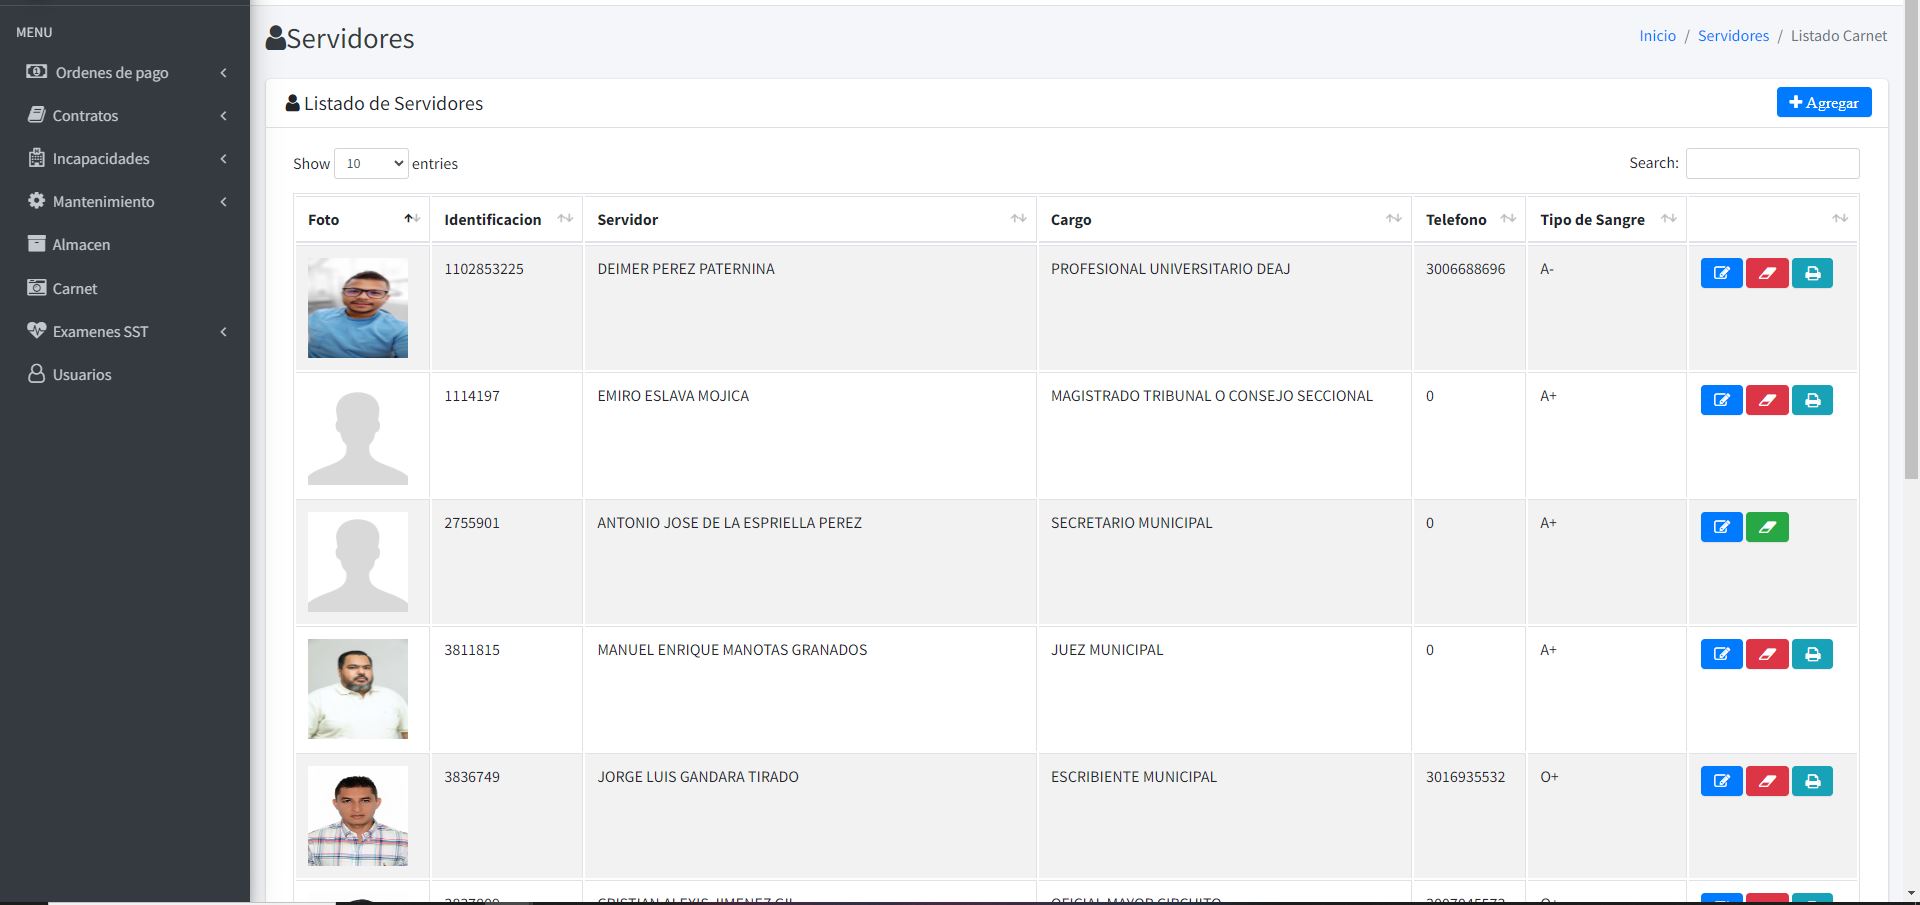Screen dimensions: 1920x905
Task: Click red eraser icon for EMIRO ESLAVA MOJICA
Action: tap(1766, 400)
